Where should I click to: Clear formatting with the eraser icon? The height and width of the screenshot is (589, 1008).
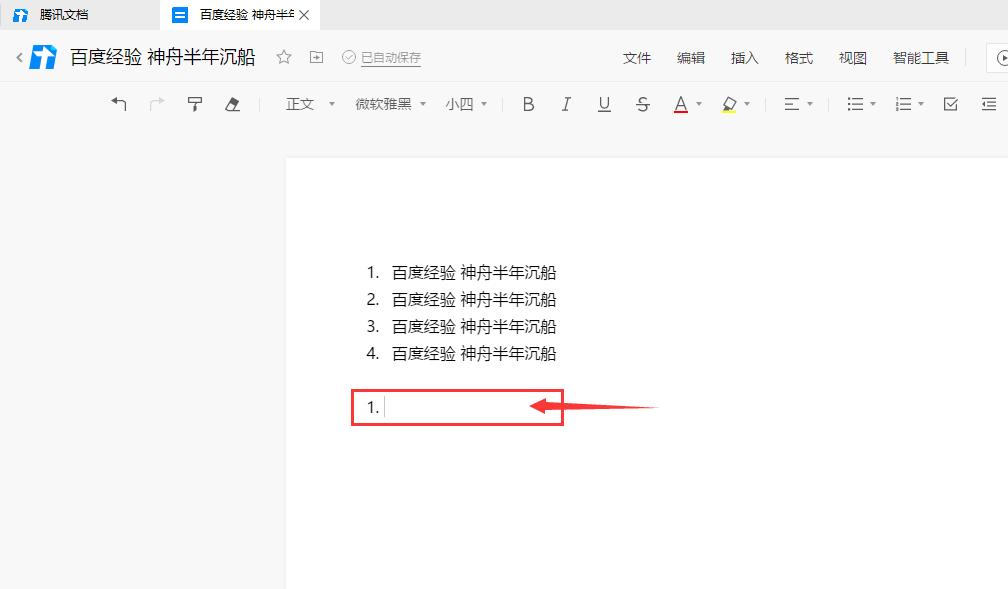pos(232,103)
